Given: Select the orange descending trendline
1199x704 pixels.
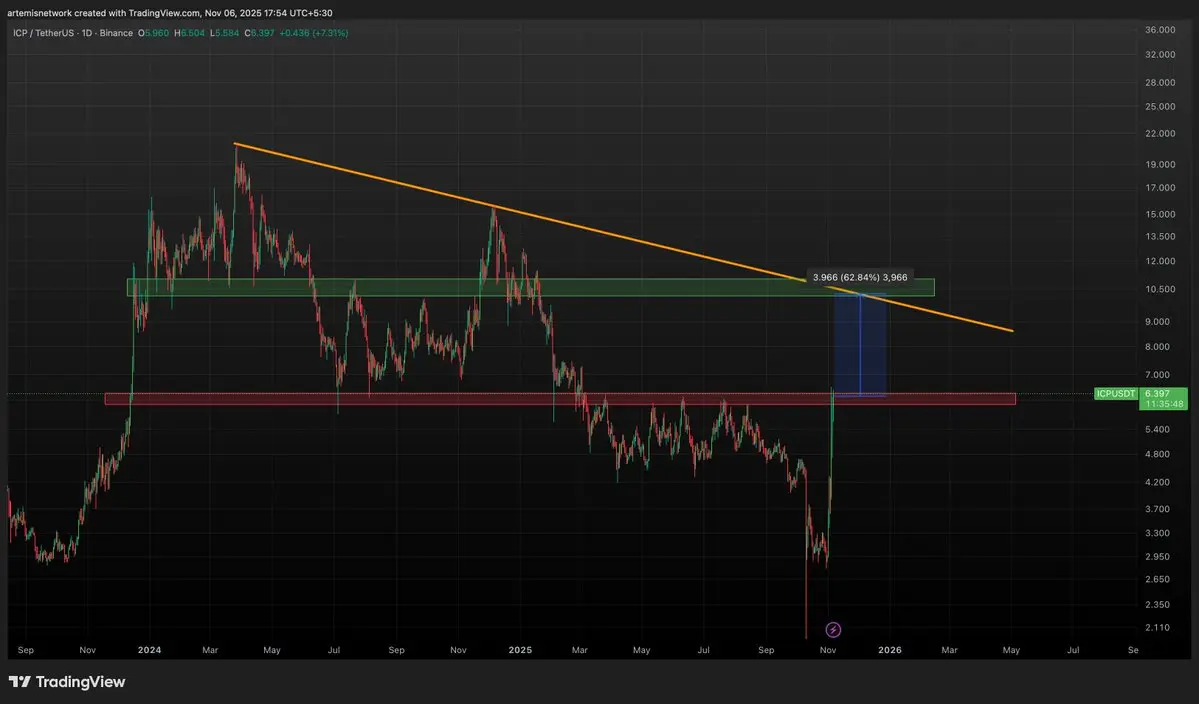Looking at the screenshot, I should coord(623,237).
